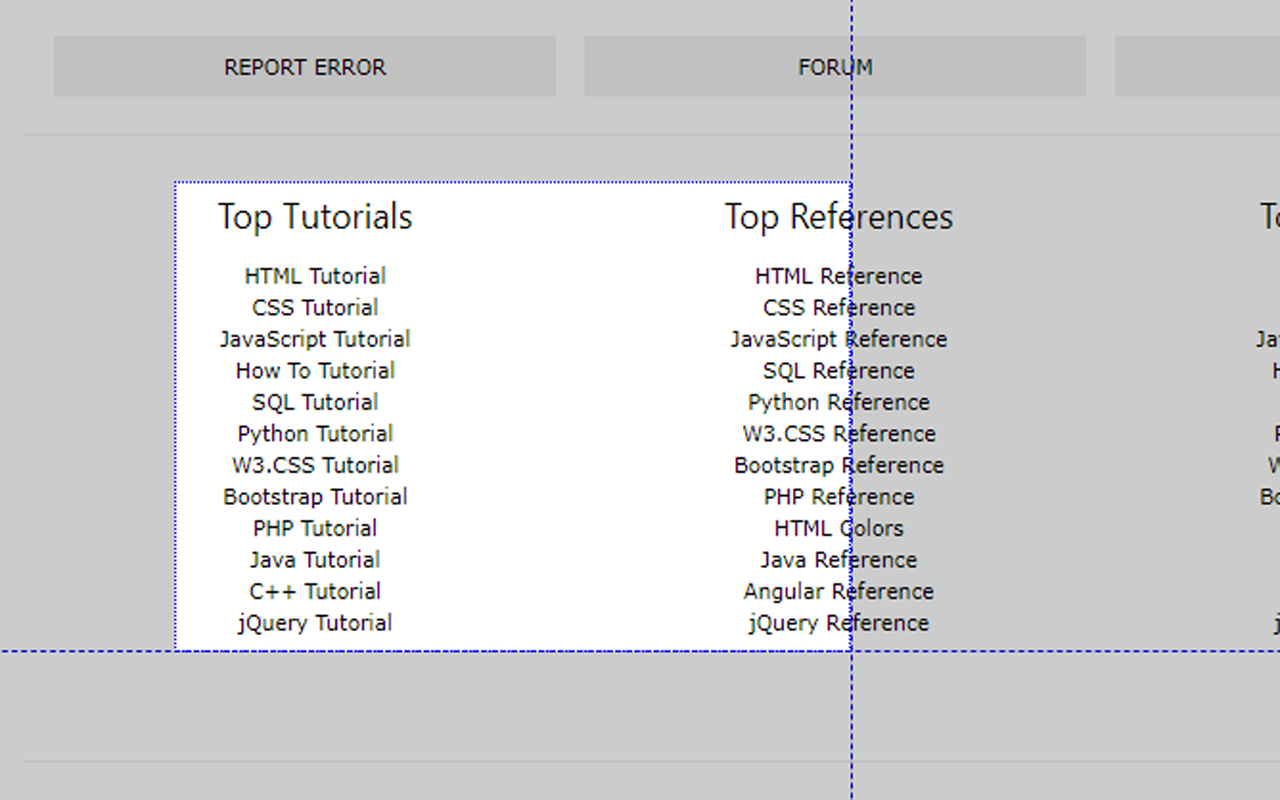Image resolution: width=1280 pixels, height=800 pixels.
Task: Open the FORUM button
Action: pos(835,67)
